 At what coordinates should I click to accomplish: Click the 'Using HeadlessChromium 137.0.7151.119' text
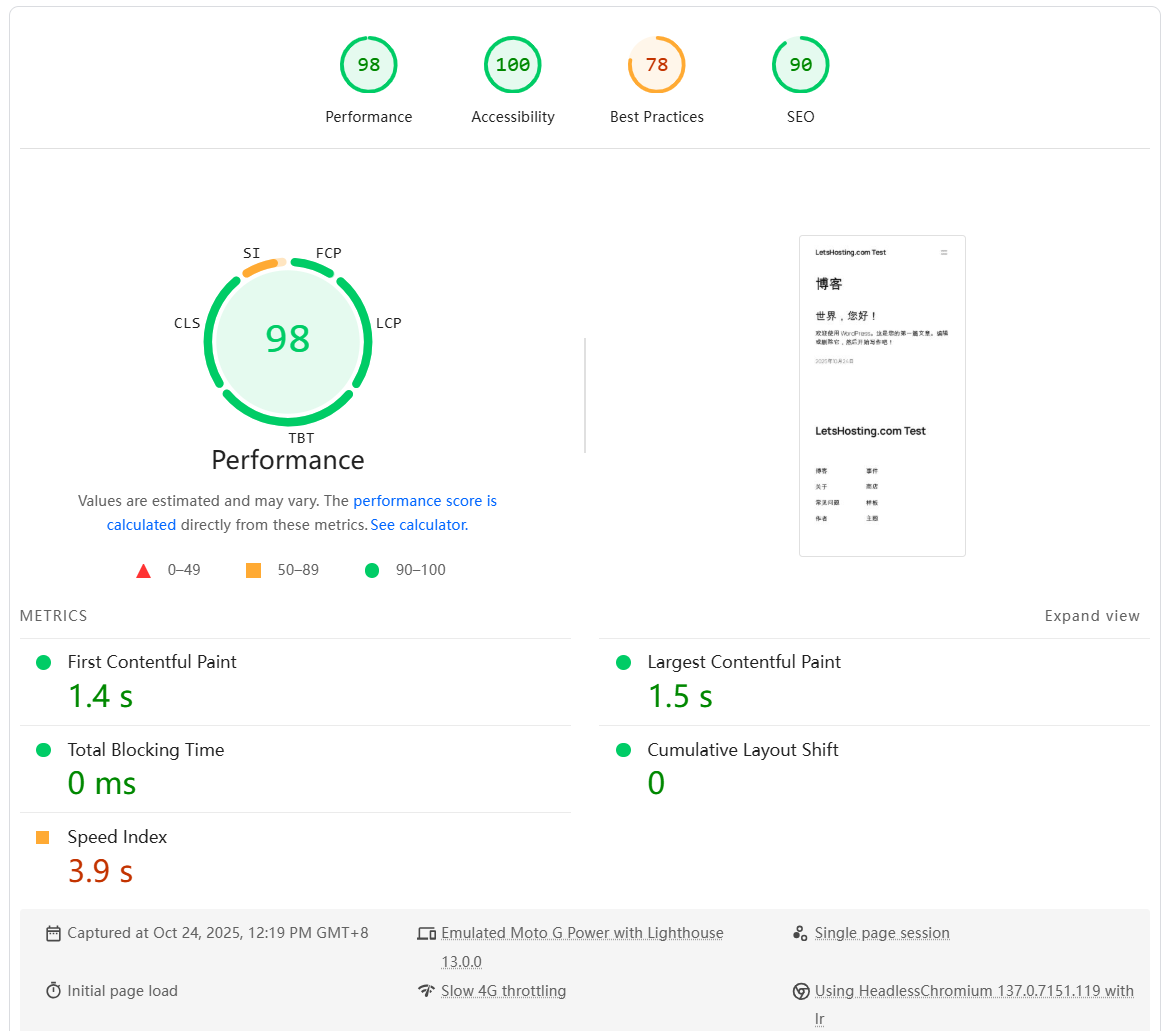(957, 991)
